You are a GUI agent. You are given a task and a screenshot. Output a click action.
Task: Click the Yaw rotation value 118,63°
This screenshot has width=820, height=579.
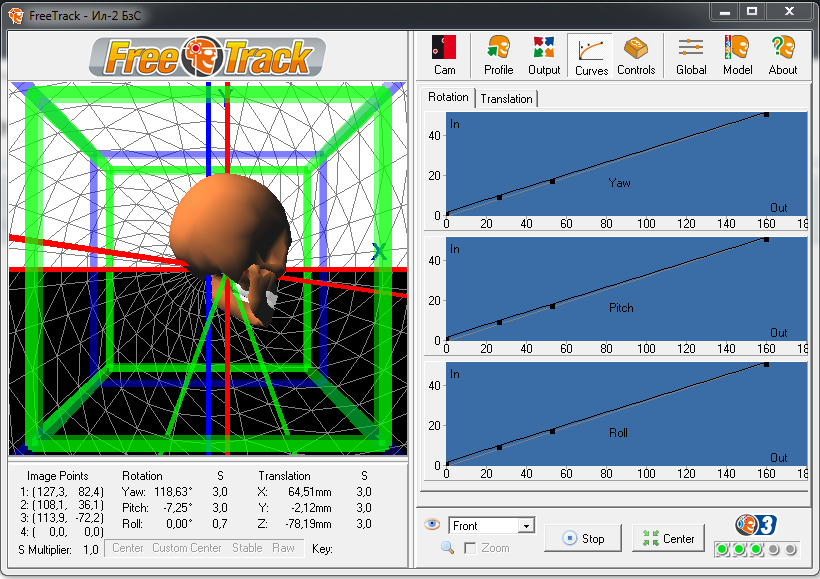tap(173, 492)
